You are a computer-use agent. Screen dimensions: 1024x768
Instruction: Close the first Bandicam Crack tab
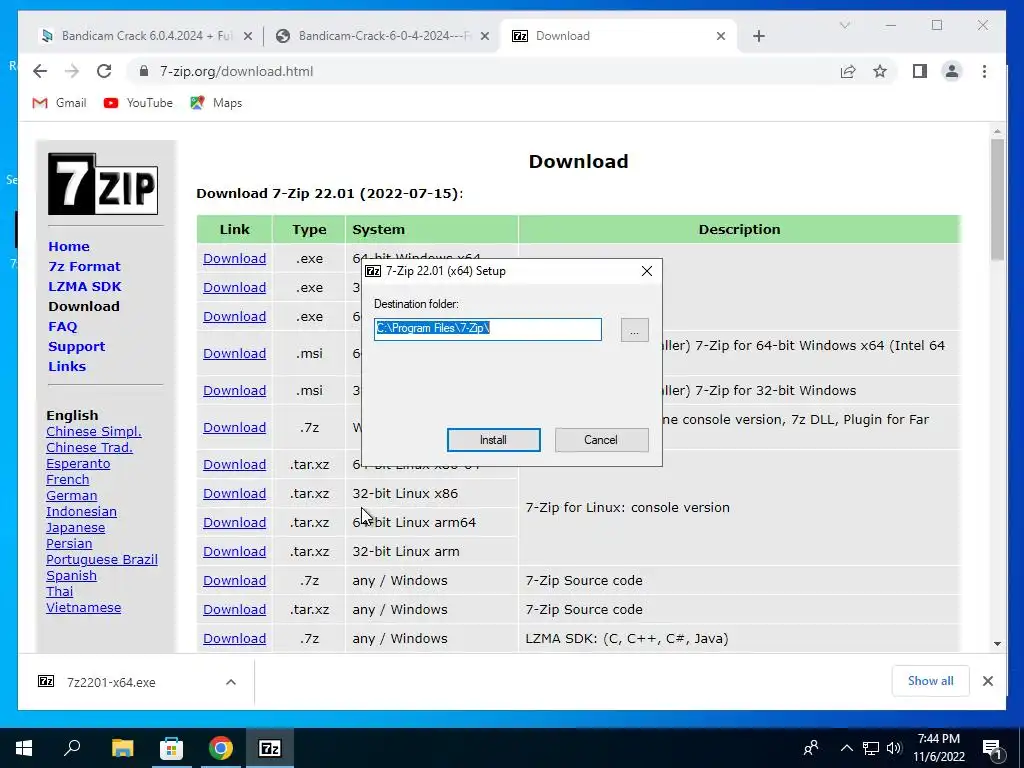click(x=248, y=37)
